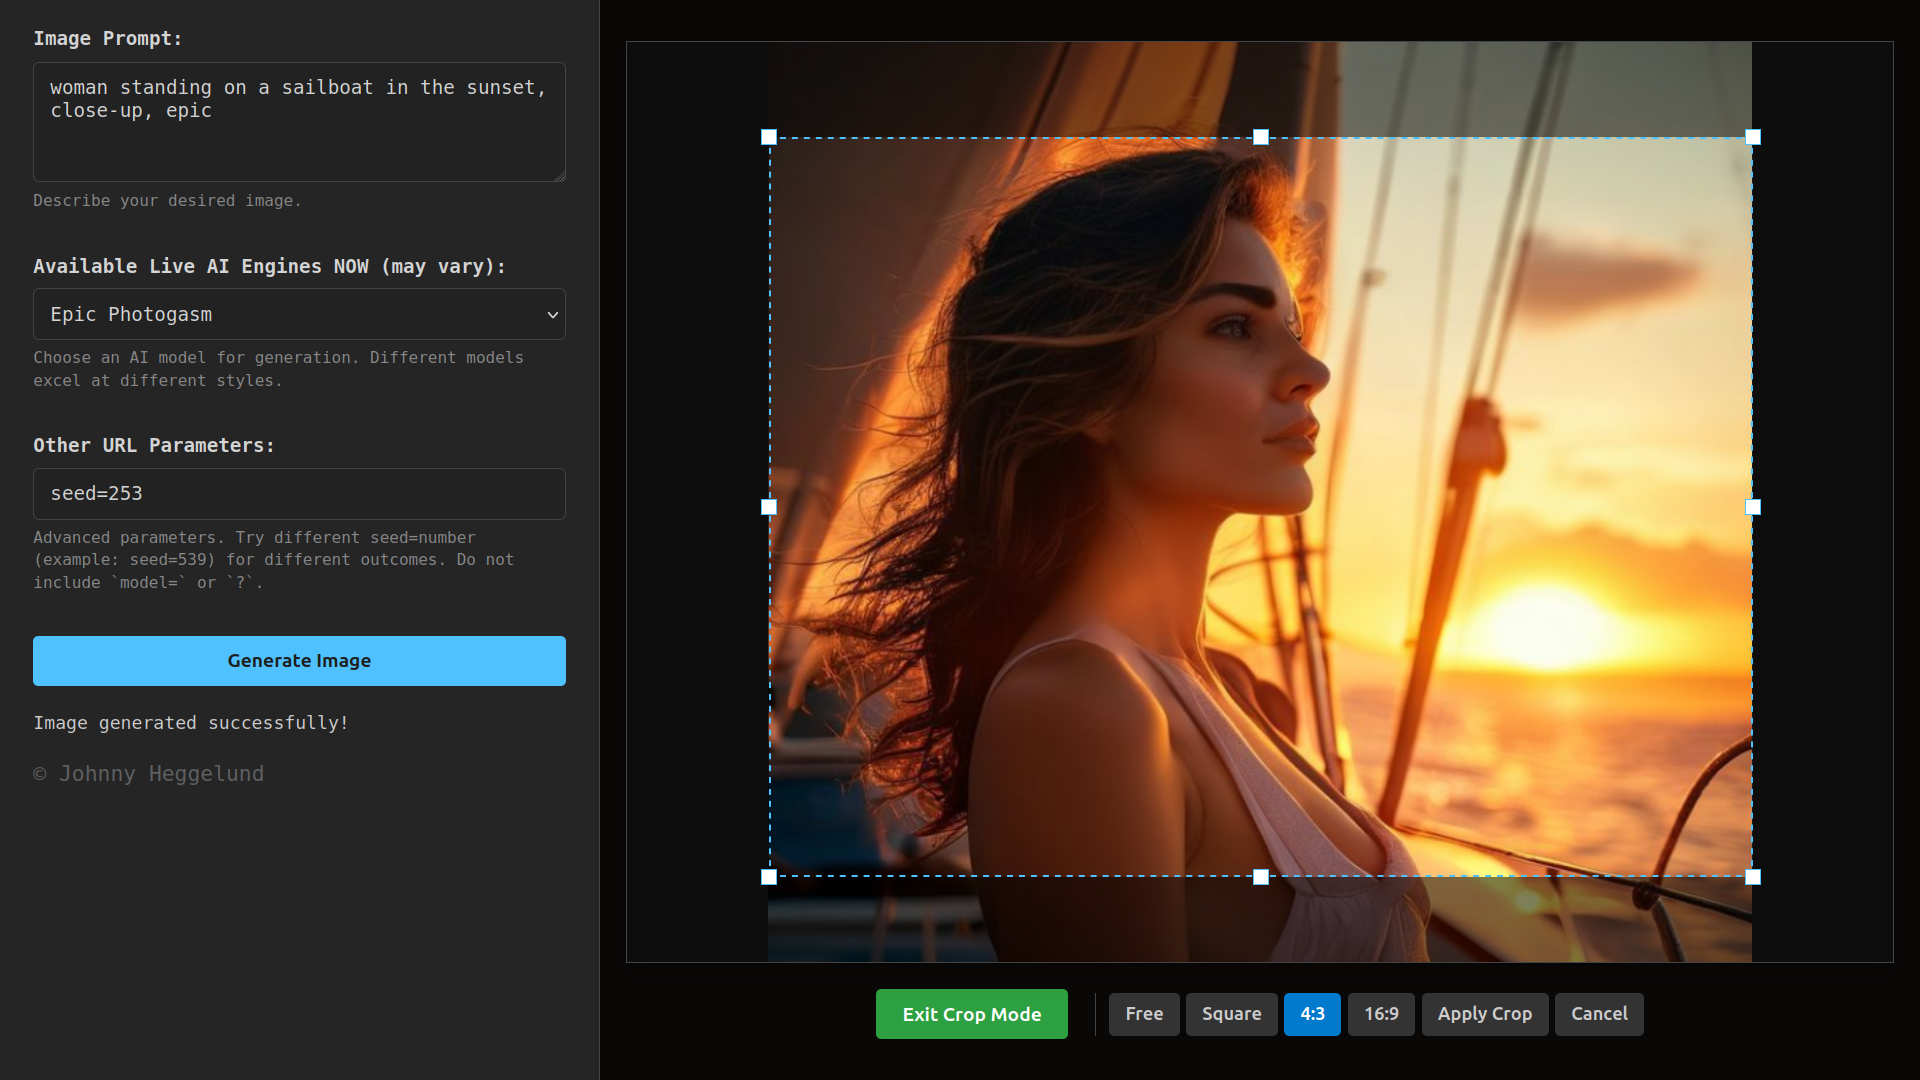Click the top-right crop handle

tap(1753, 137)
